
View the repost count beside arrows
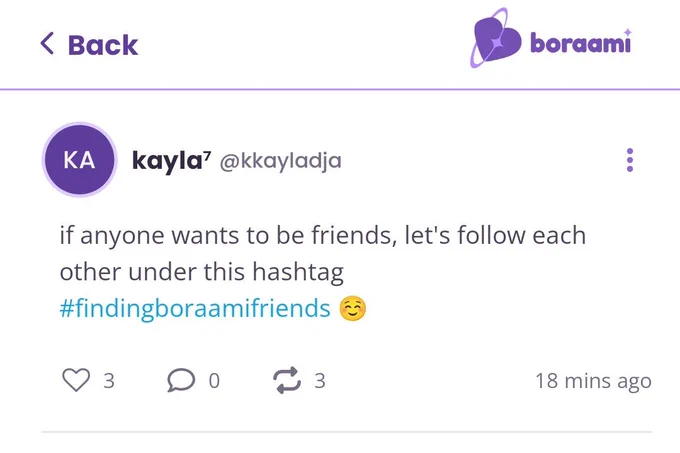click(320, 381)
